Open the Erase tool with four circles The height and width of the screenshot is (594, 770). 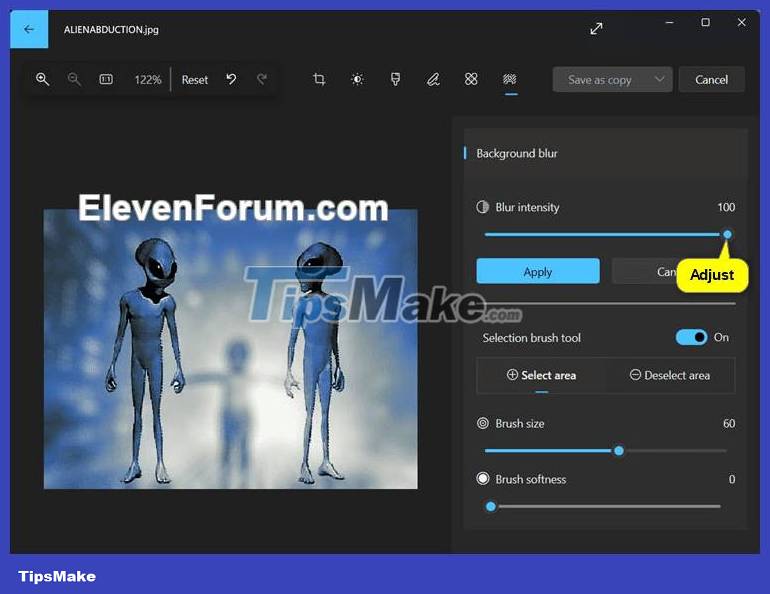click(x=471, y=79)
